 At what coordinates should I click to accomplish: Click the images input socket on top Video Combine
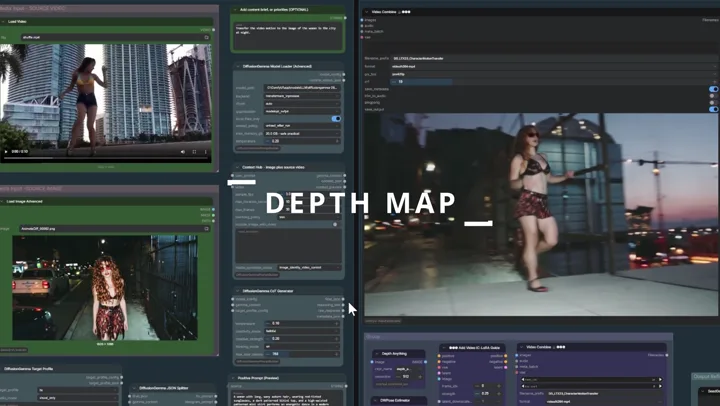tap(362, 20)
